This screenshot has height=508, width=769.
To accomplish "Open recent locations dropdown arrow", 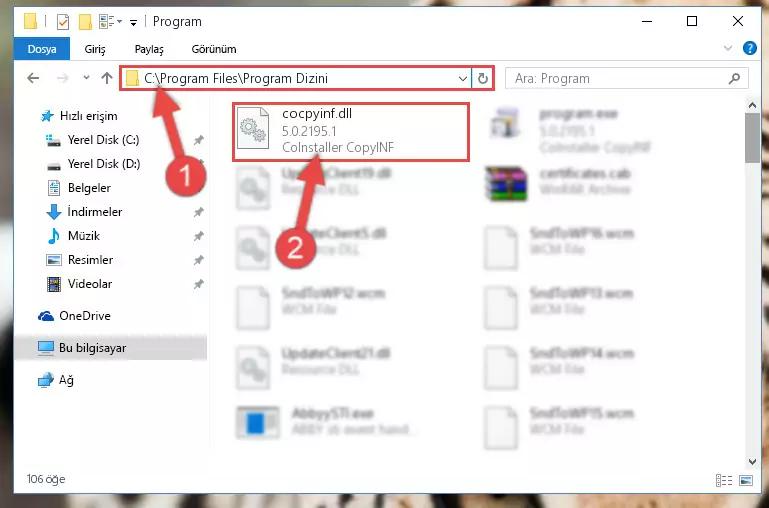I will [86, 78].
